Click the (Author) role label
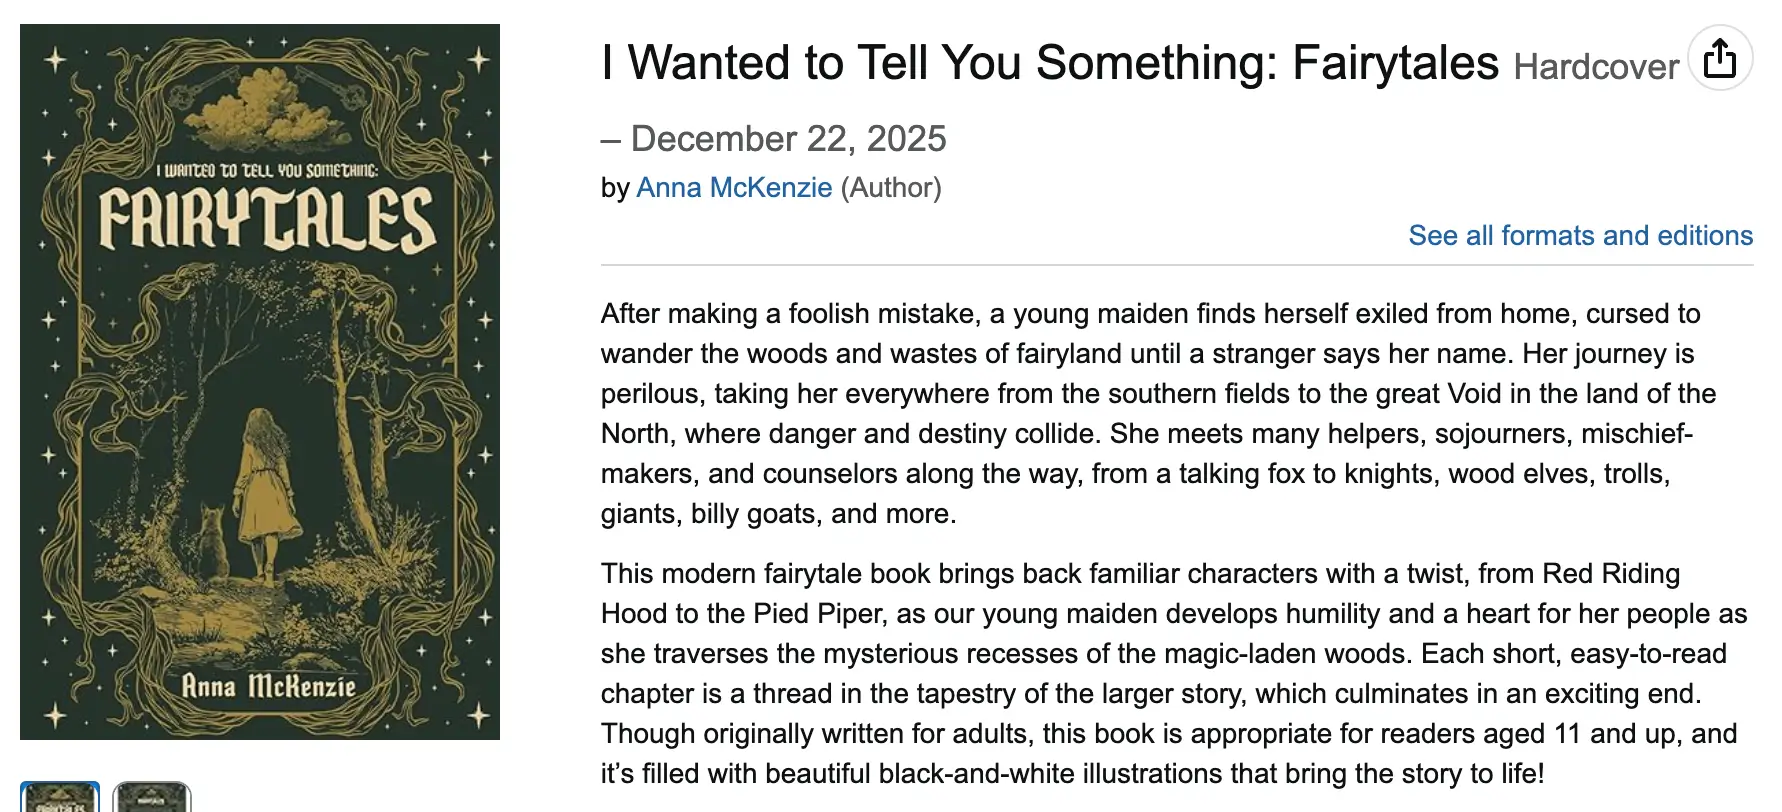 click(891, 188)
